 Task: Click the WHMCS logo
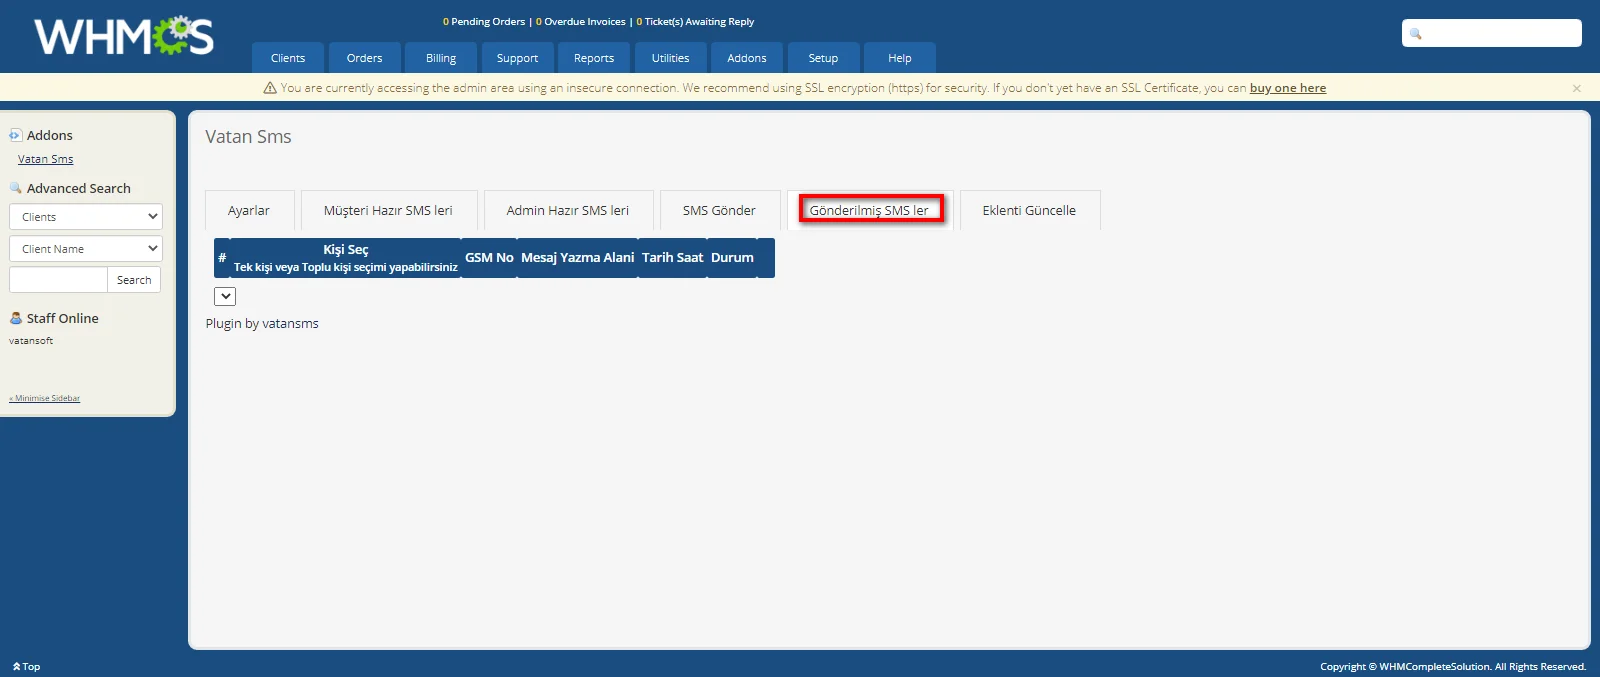[124, 36]
